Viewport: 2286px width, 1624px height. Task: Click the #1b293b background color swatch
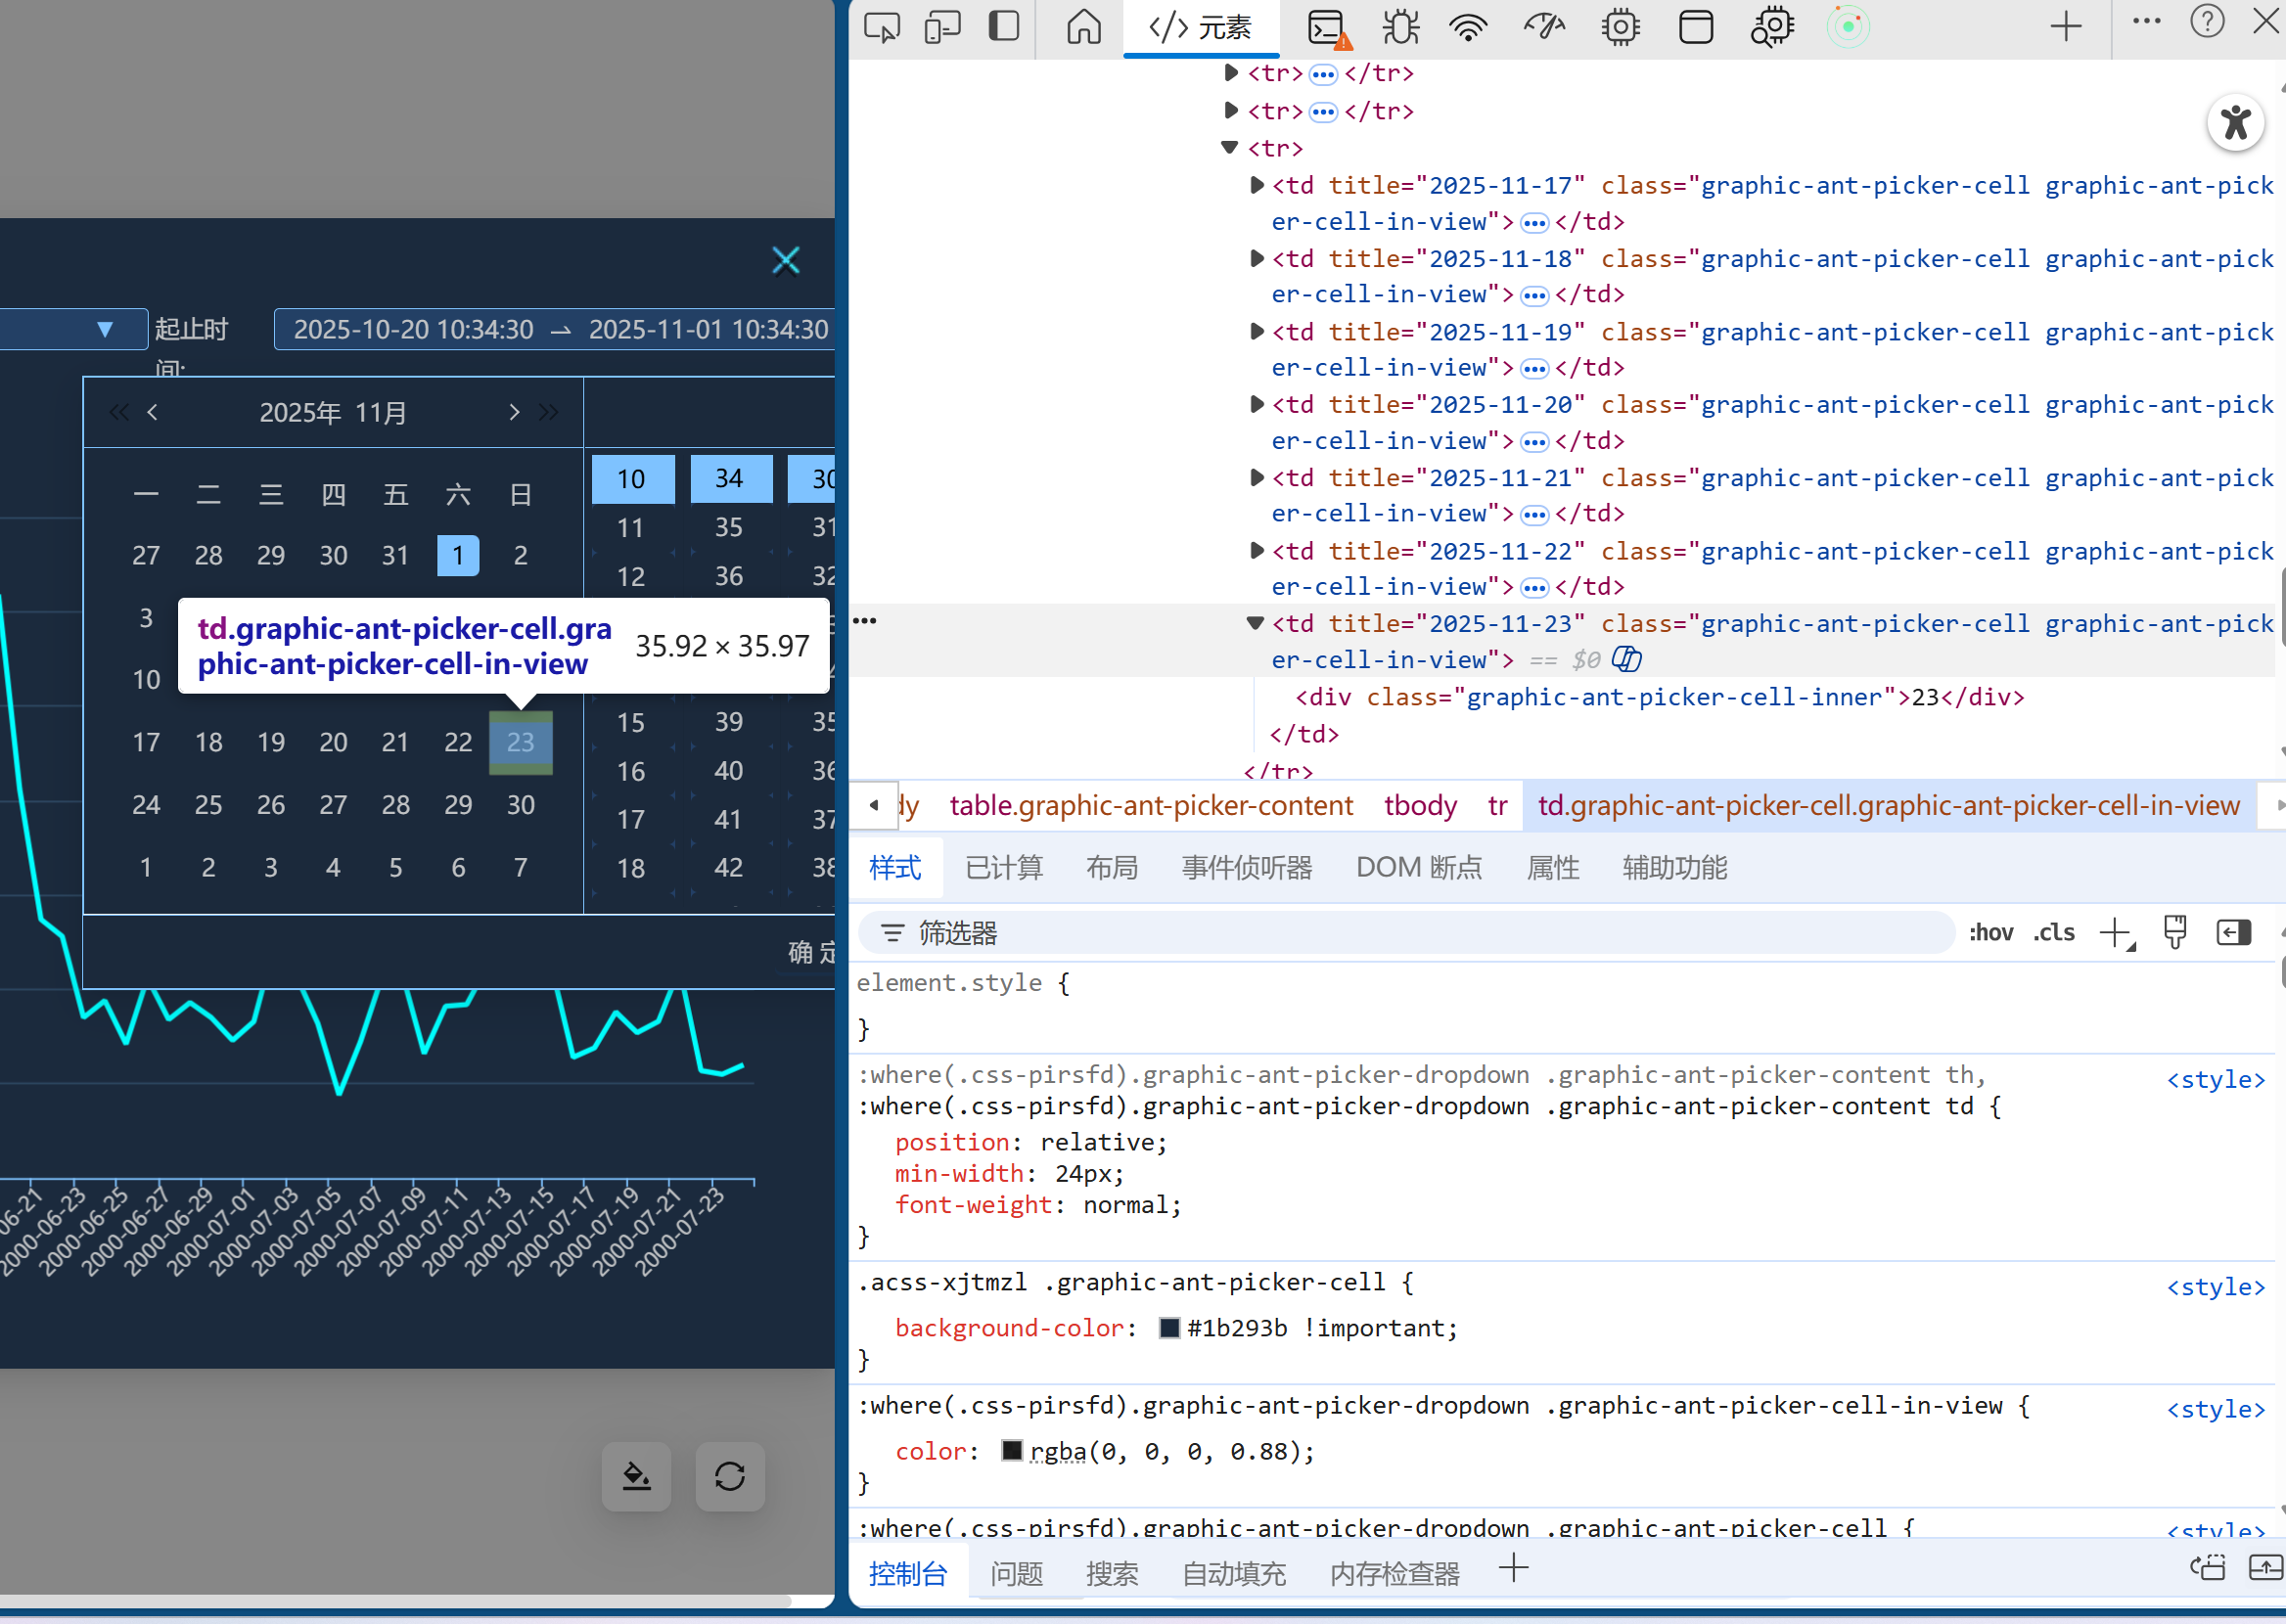click(1169, 1328)
